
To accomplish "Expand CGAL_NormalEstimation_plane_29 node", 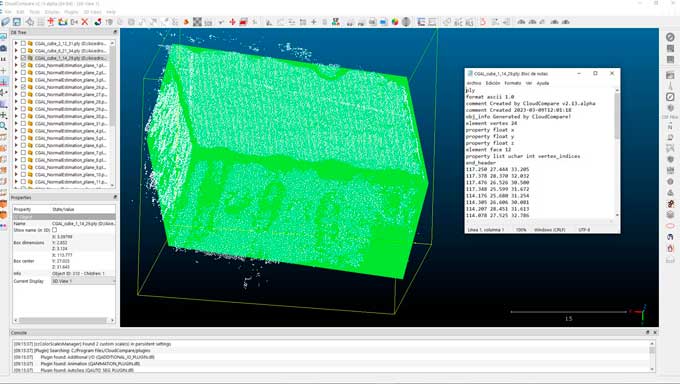I will coord(16,109).
